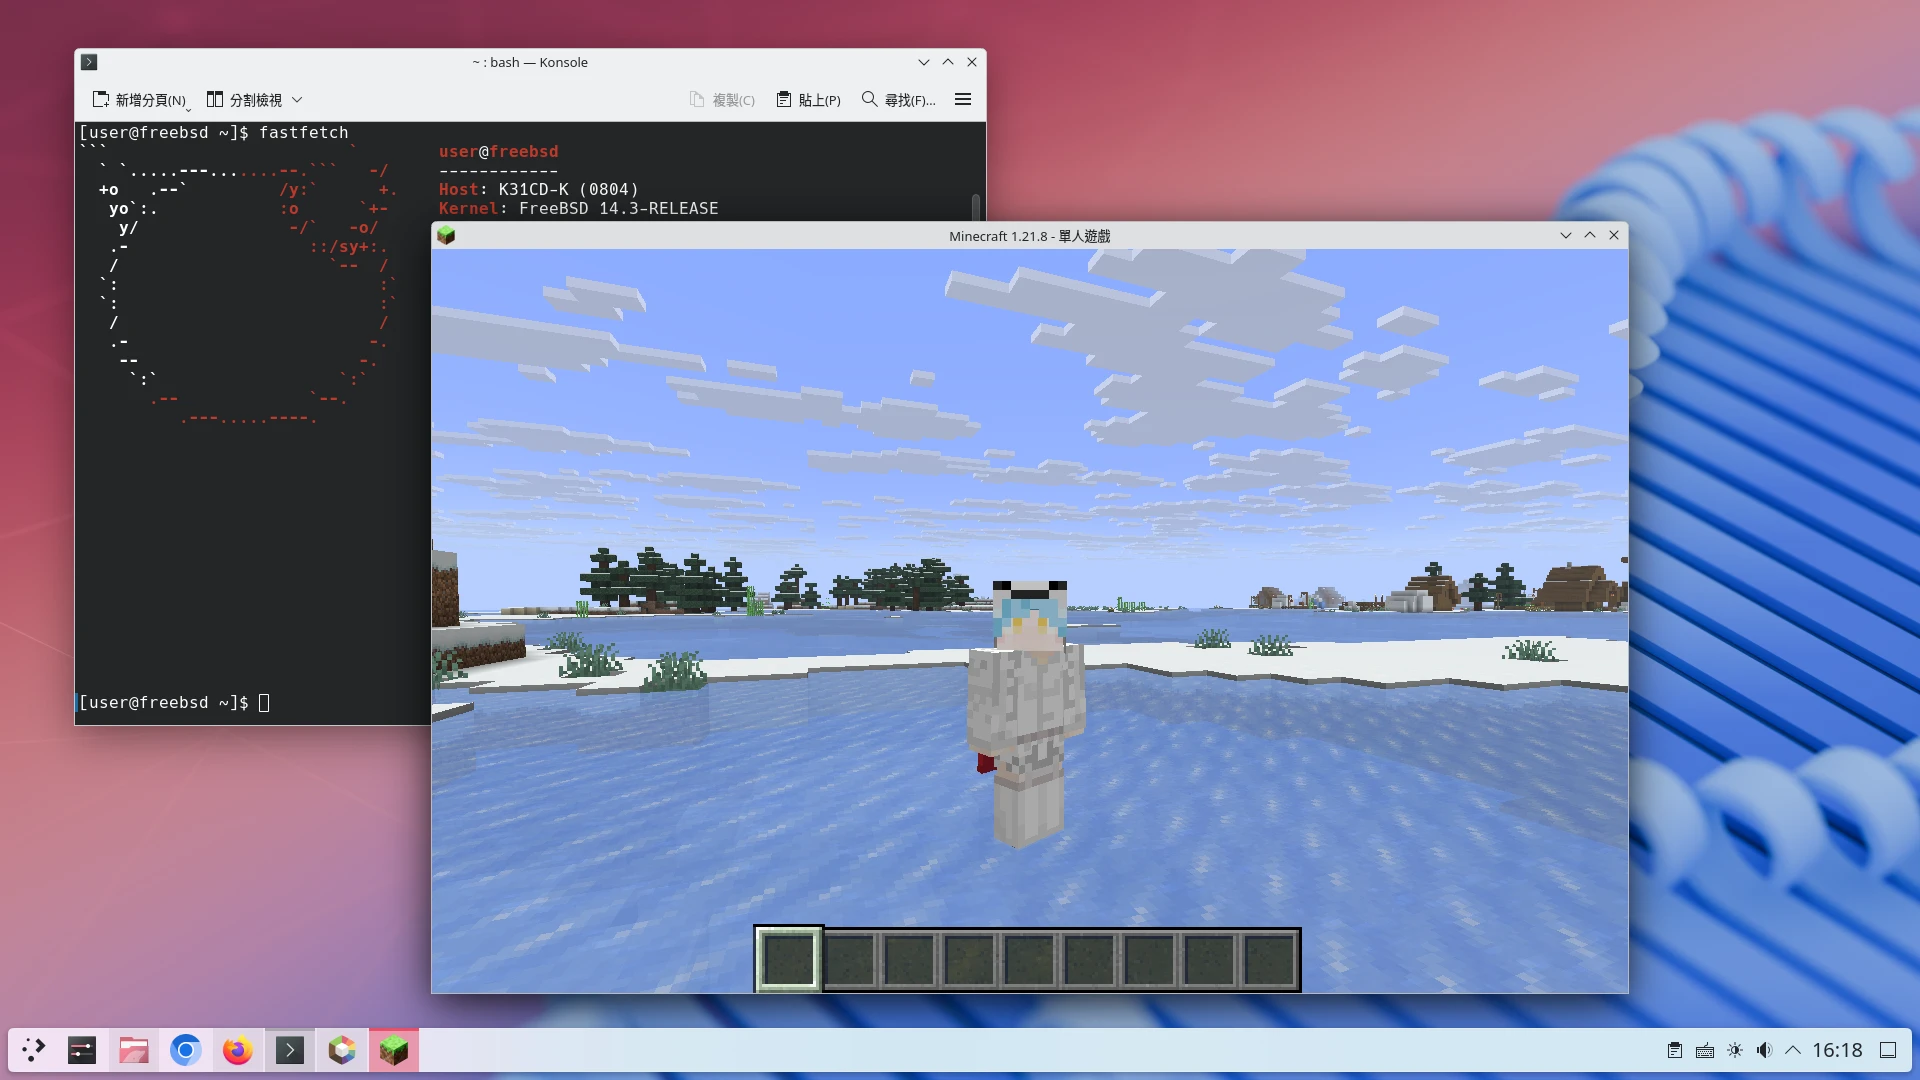Click the clipboard tray icon
The height and width of the screenshot is (1080, 1920).
pos(1674,1050)
